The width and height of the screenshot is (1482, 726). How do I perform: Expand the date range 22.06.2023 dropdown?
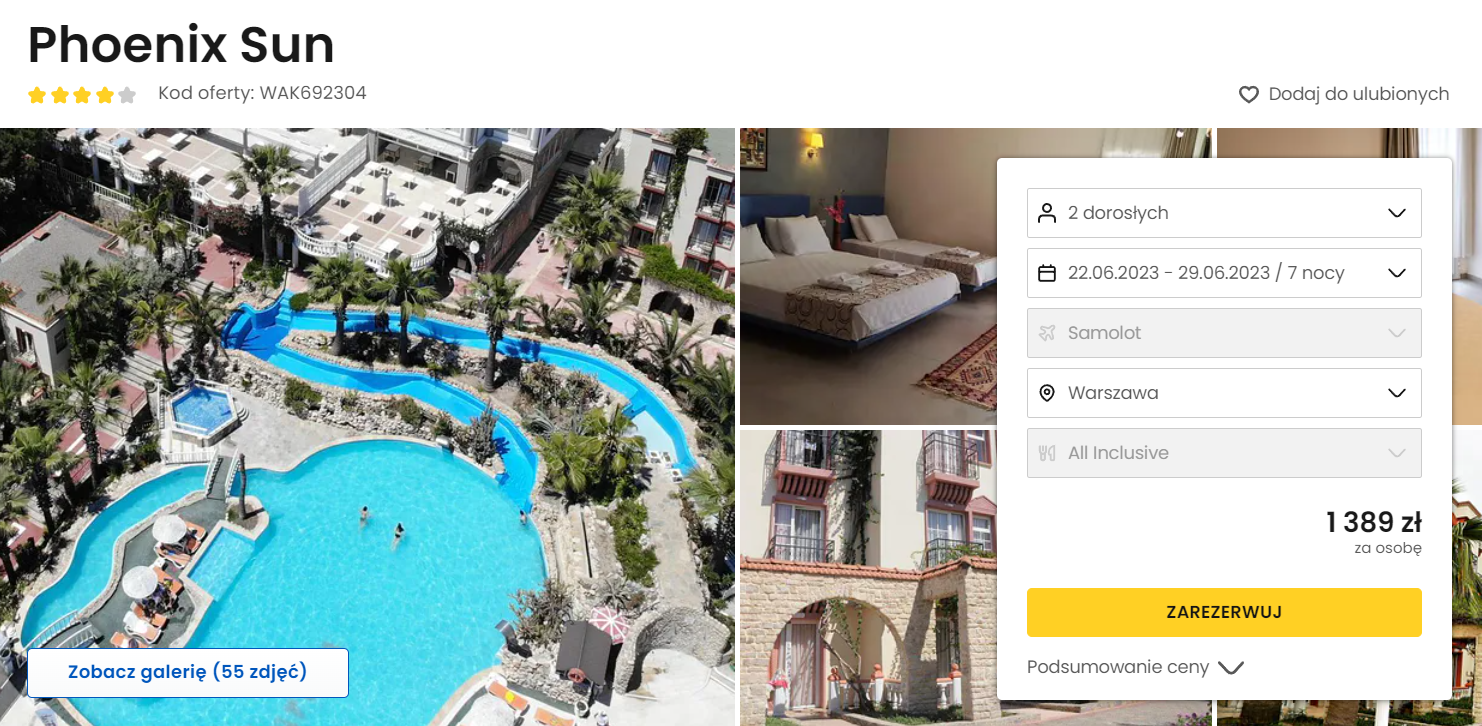(1224, 273)
